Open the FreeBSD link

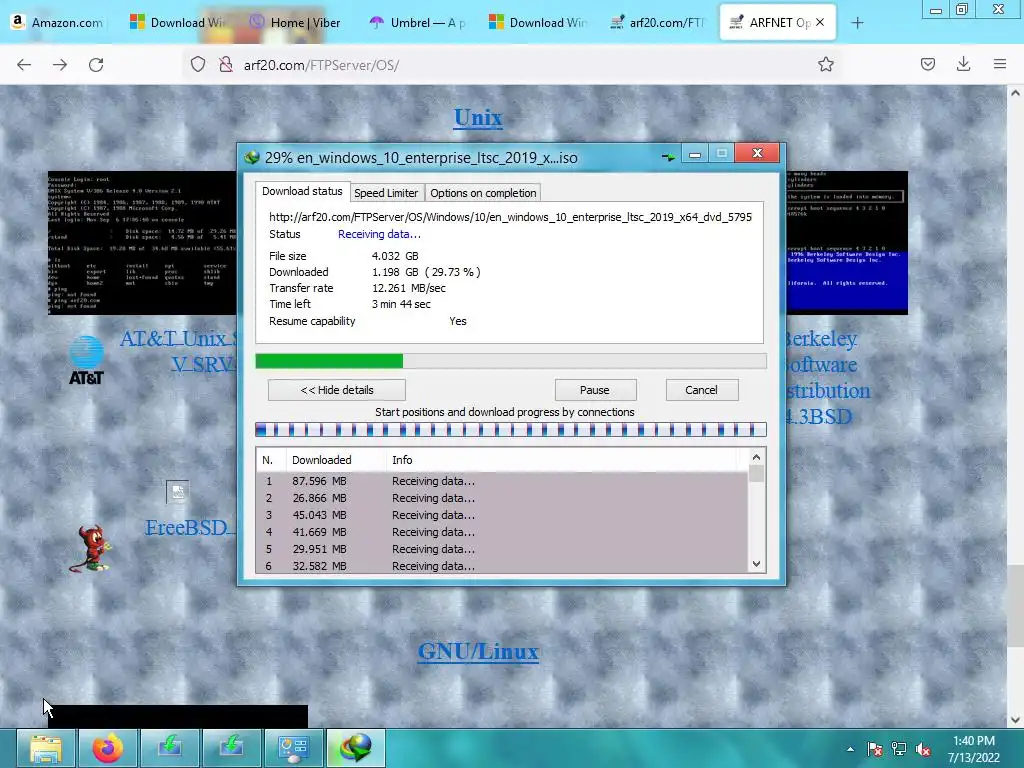click(x=189, y=527)
